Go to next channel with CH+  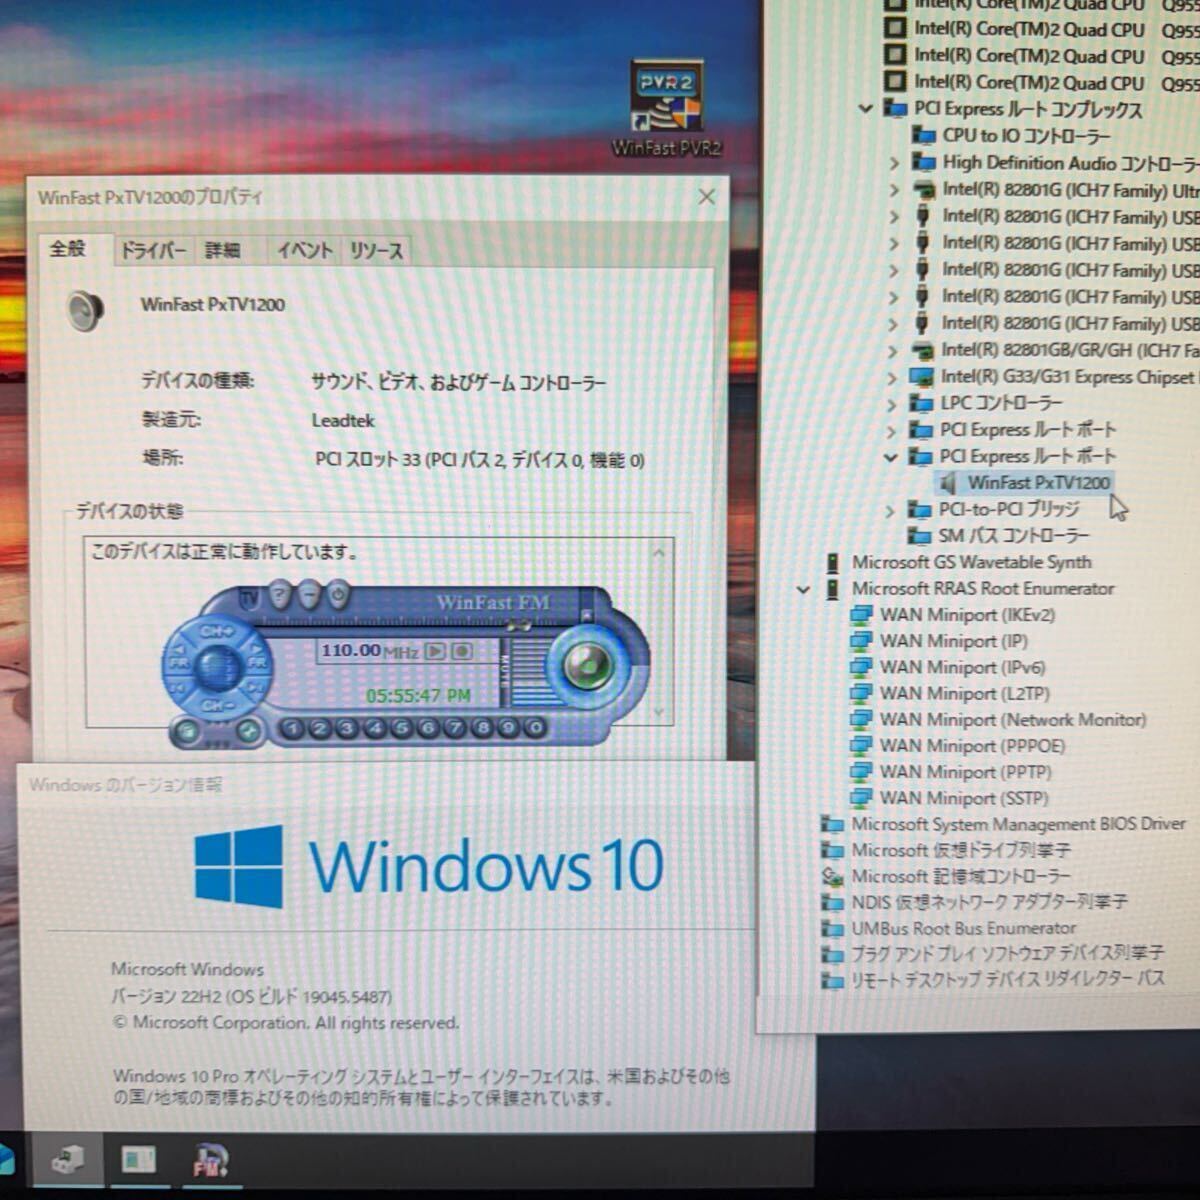click(x=217, y=630)
